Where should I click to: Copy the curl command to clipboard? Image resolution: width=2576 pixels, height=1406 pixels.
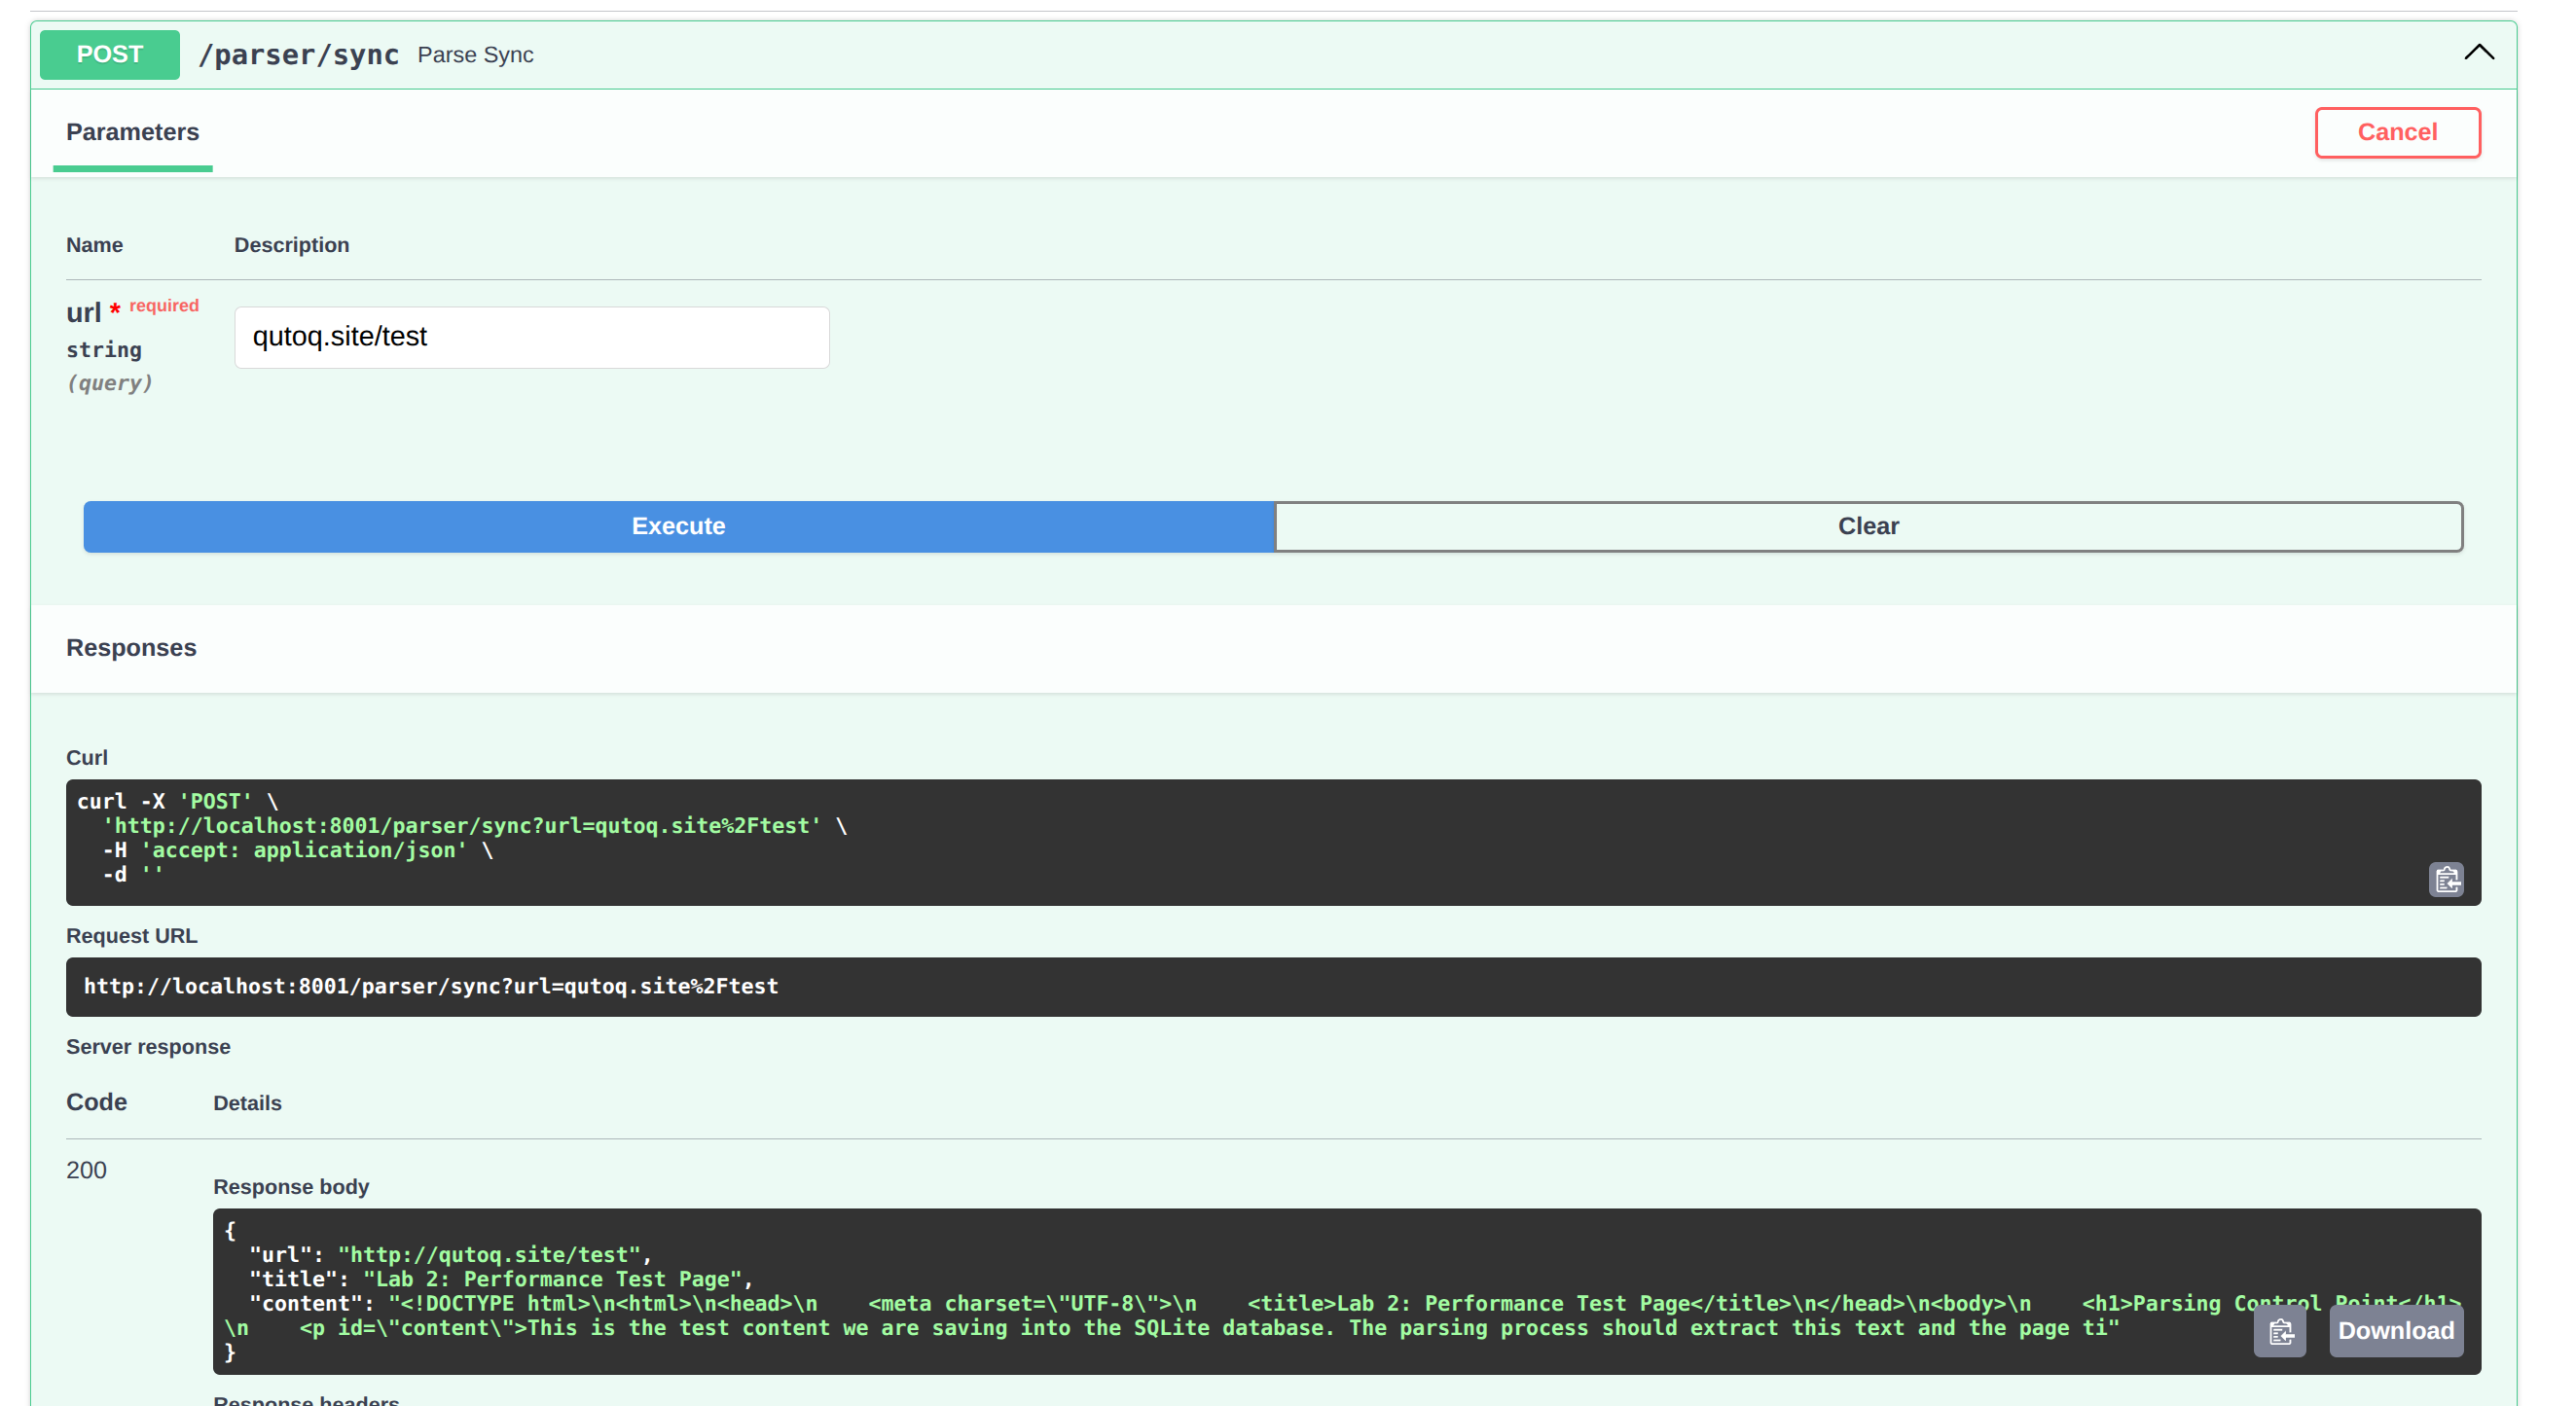[2446, 880]
